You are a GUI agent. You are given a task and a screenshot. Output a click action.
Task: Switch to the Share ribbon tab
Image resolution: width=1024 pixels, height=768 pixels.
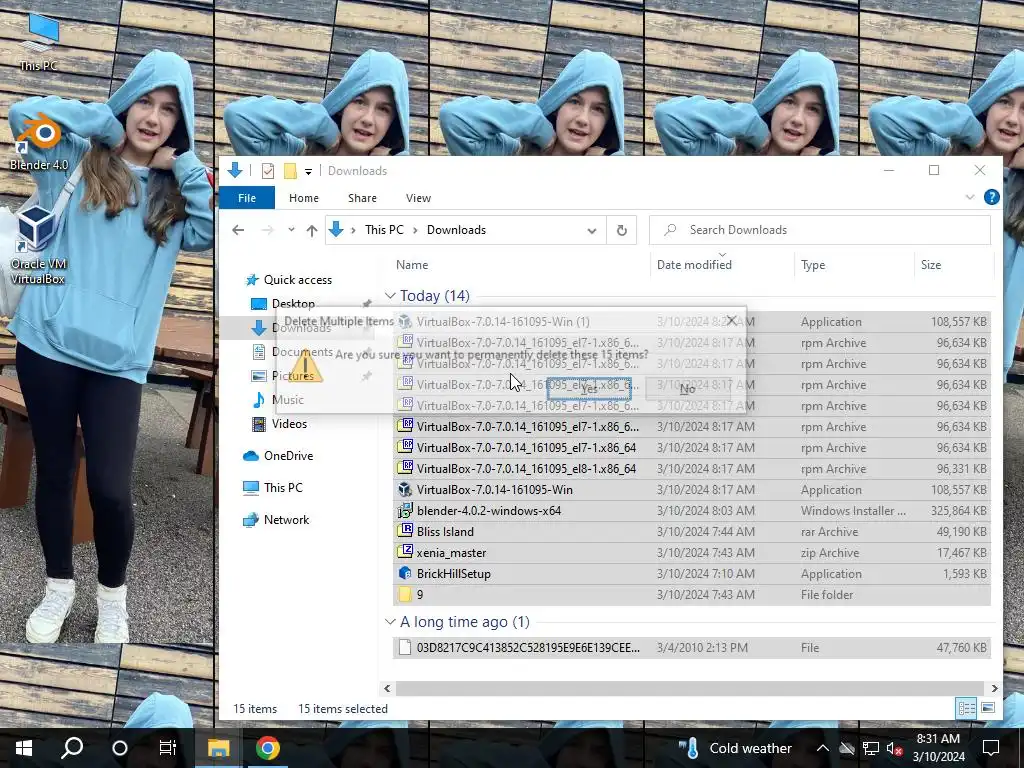click(362, 198)
